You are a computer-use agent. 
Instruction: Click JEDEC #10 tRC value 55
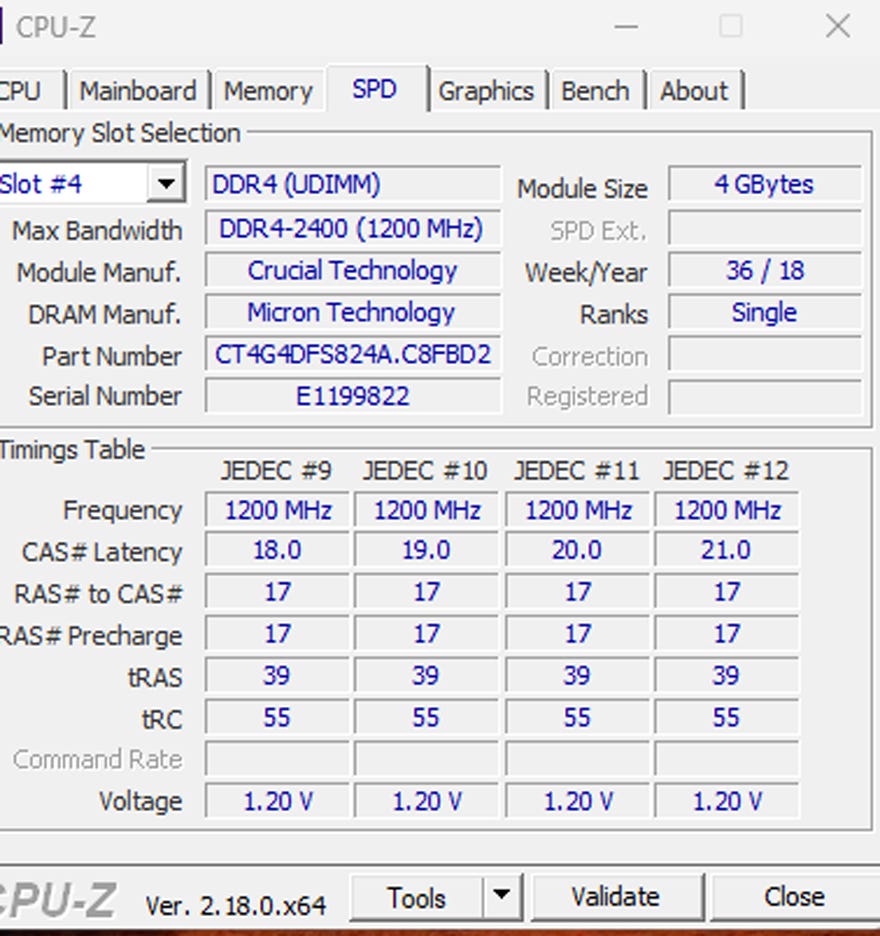click(x=426, y=717)
